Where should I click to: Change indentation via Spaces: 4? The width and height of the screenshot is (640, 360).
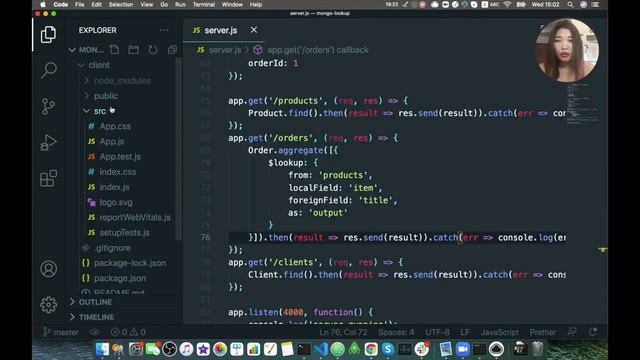click(396, 332)
